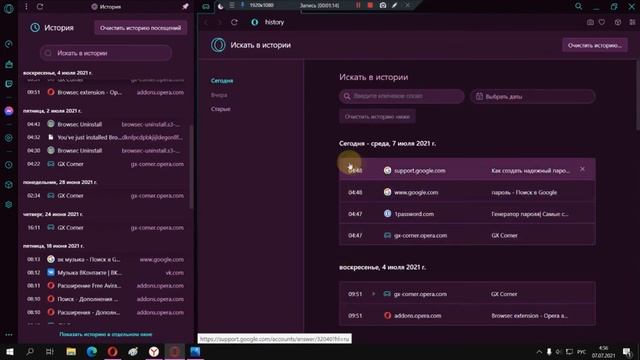The width and height of the screenshot is (640, 360).
Task: Open the Выбрать даты date picker
Action: point(533,96)
